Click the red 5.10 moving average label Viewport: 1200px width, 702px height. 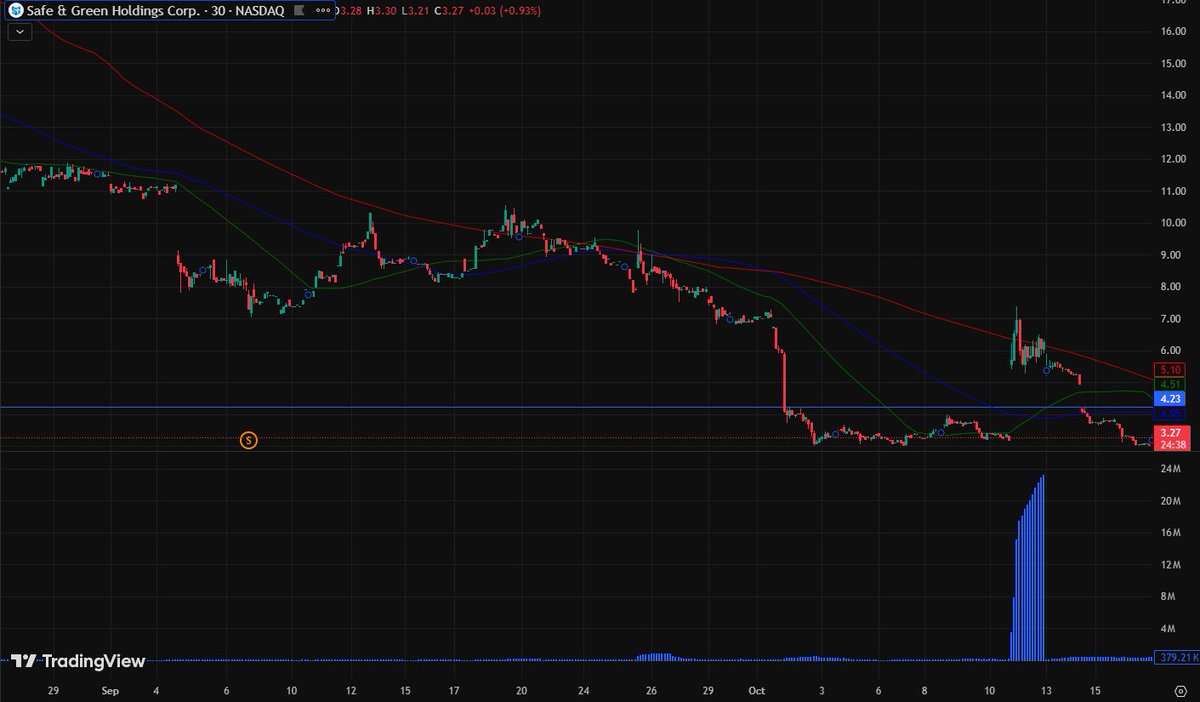click(1169, 370)
